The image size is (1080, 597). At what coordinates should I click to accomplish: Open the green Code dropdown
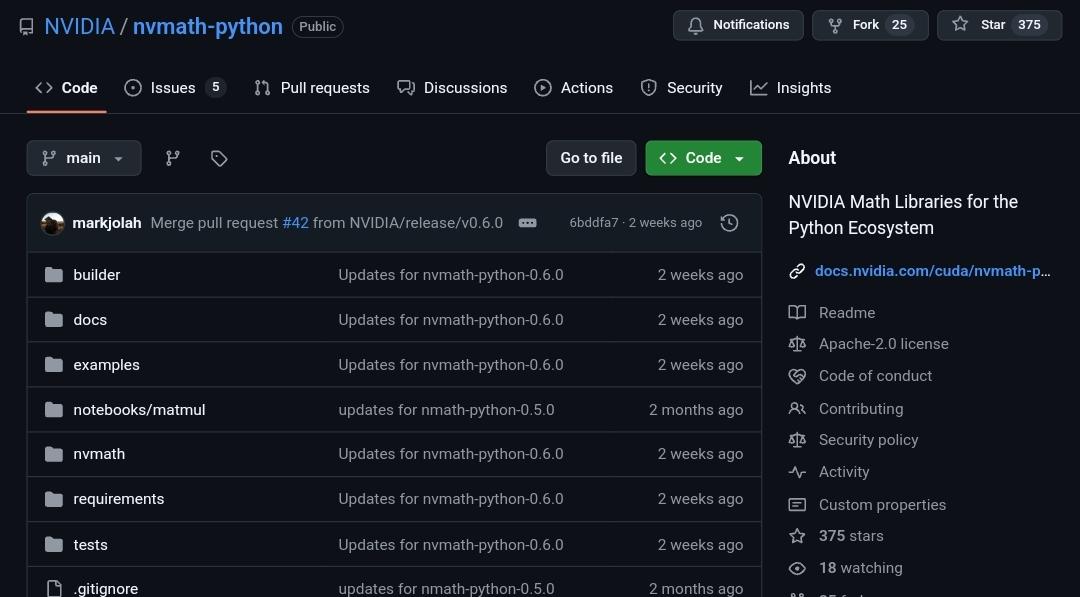pyautogui.click(x=703, y=158)
